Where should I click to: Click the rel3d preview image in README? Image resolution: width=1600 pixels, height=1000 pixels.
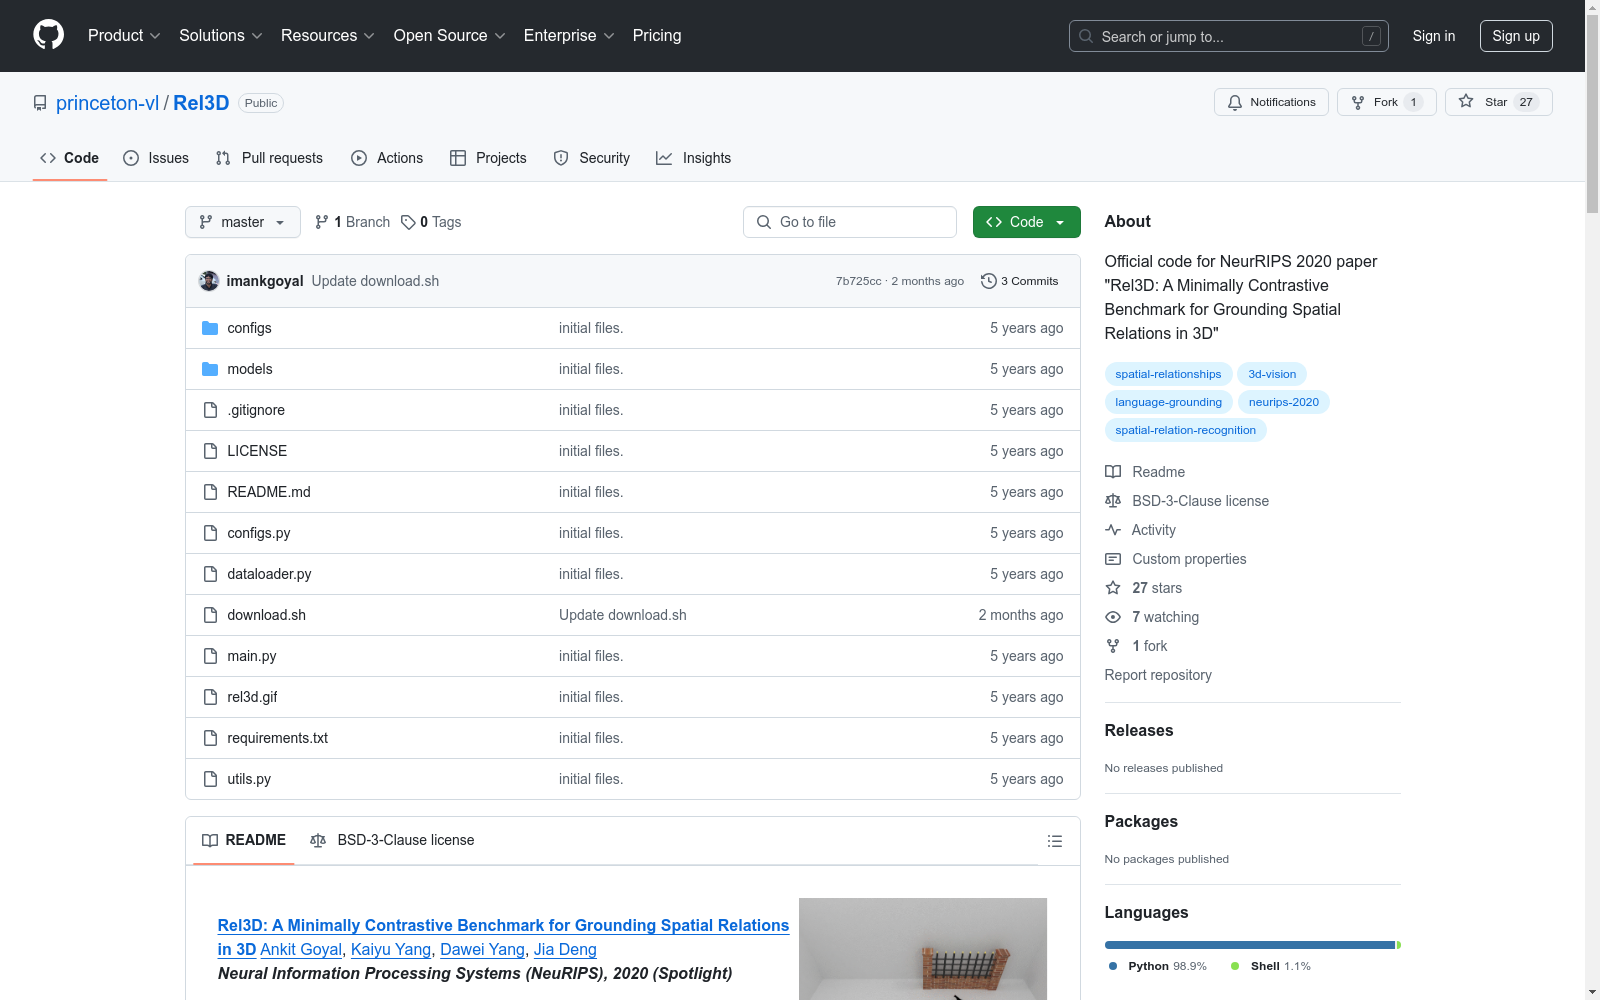coord(923,949)
